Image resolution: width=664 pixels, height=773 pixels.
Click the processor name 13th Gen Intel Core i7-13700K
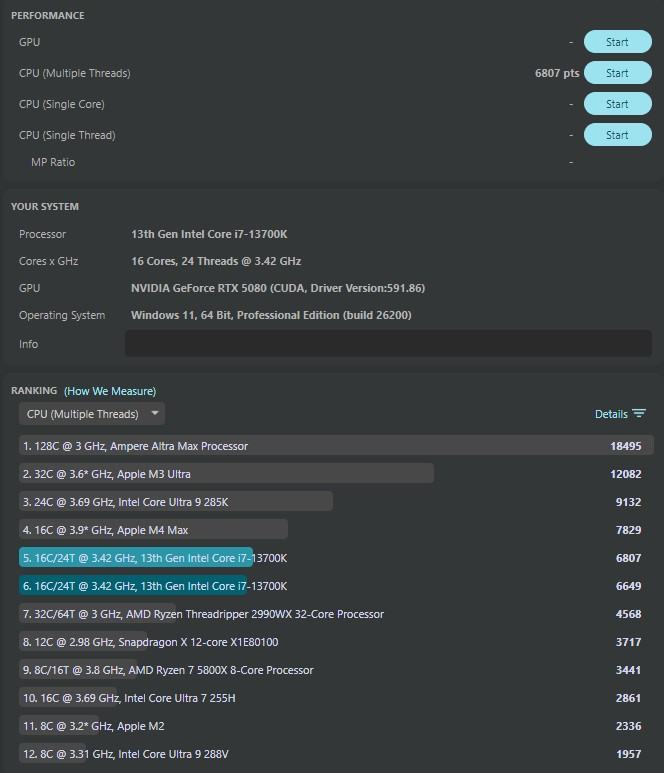pyautogui.click(x=209, y=234)
